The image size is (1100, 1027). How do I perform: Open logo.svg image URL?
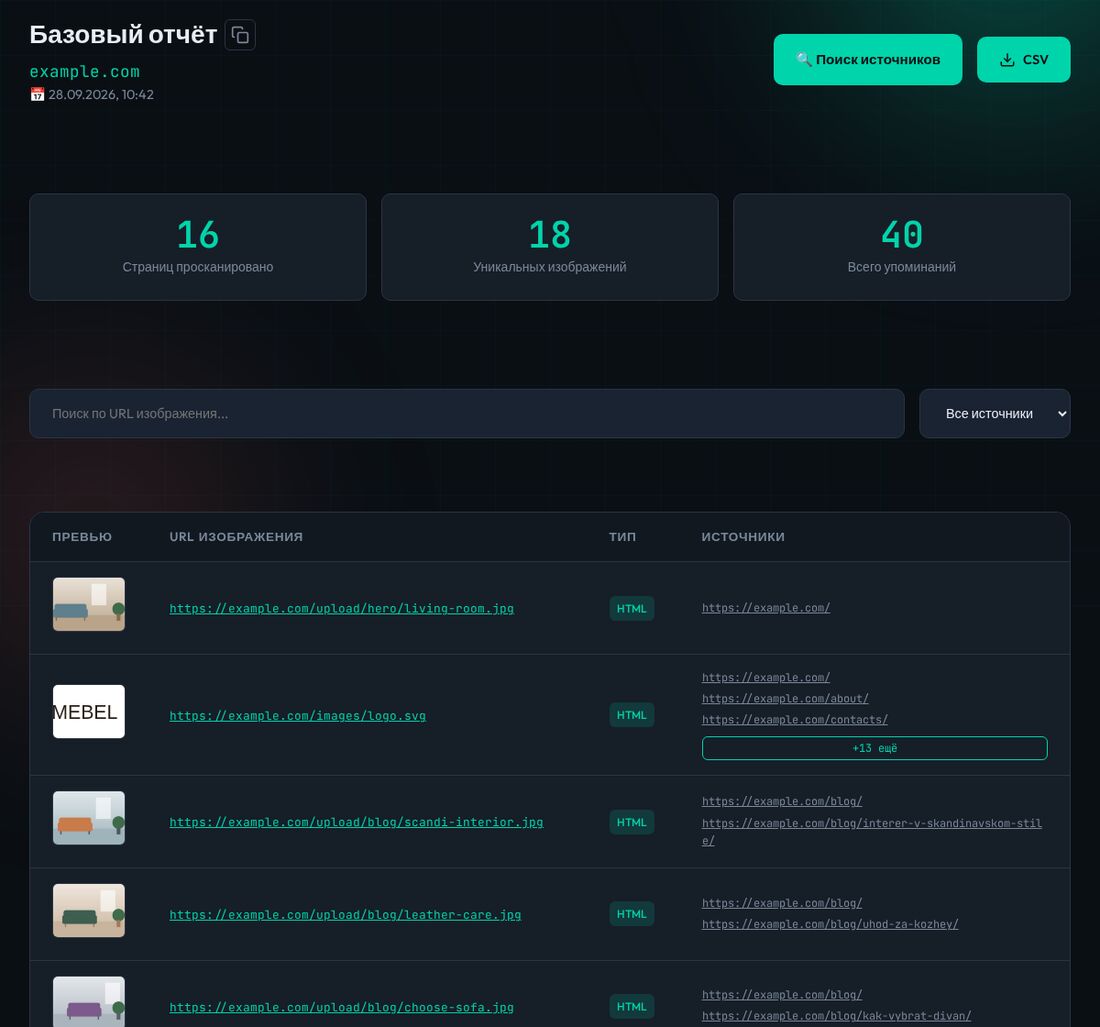[297, 716]
